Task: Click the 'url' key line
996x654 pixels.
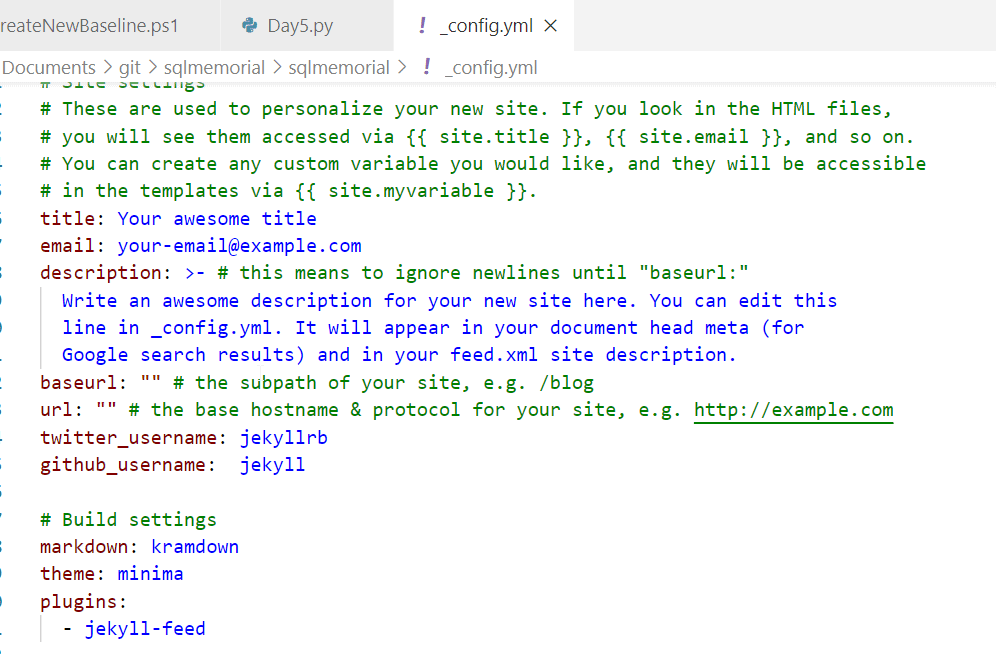Action: (x=57, y=410)
